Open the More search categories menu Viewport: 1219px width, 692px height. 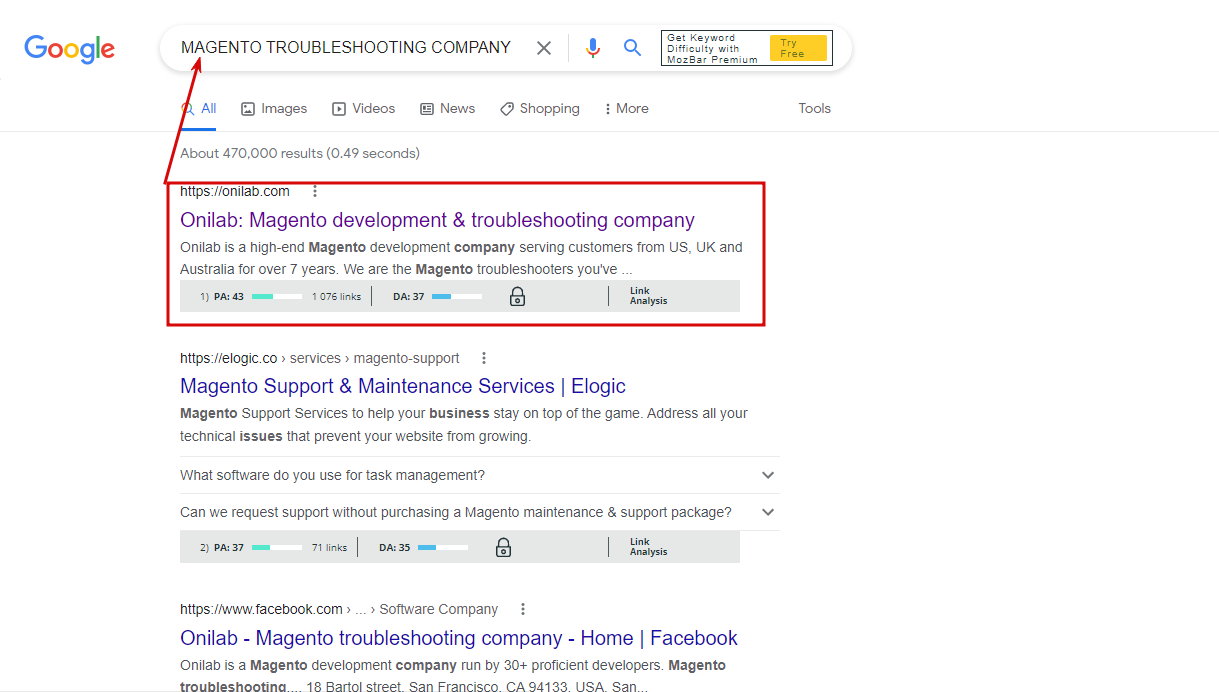tap(625, 108)
